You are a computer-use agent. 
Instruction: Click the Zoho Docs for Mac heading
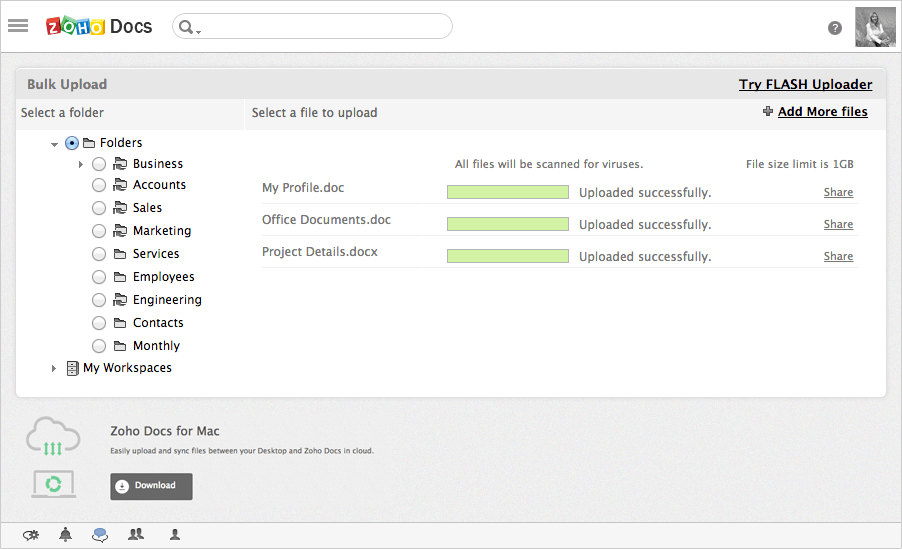[x=165, y=431]
